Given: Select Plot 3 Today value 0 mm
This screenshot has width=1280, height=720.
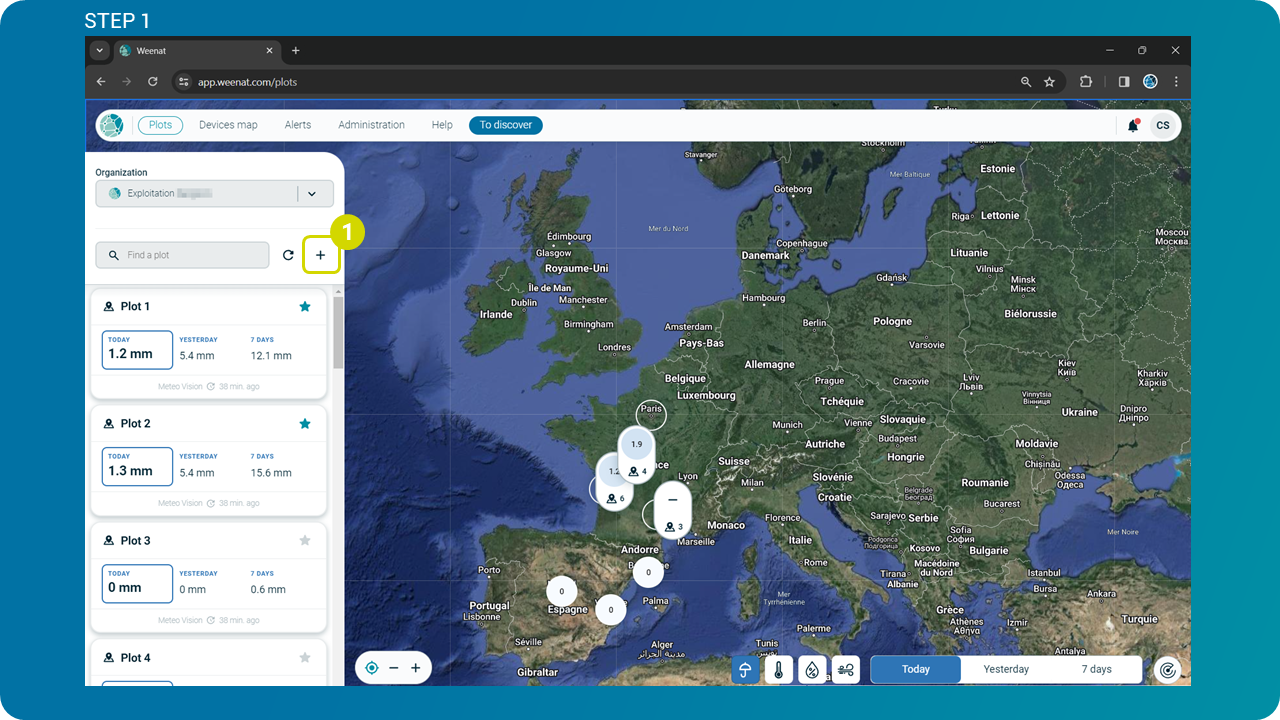Looking at the screenshot, I should pos(137,585).
